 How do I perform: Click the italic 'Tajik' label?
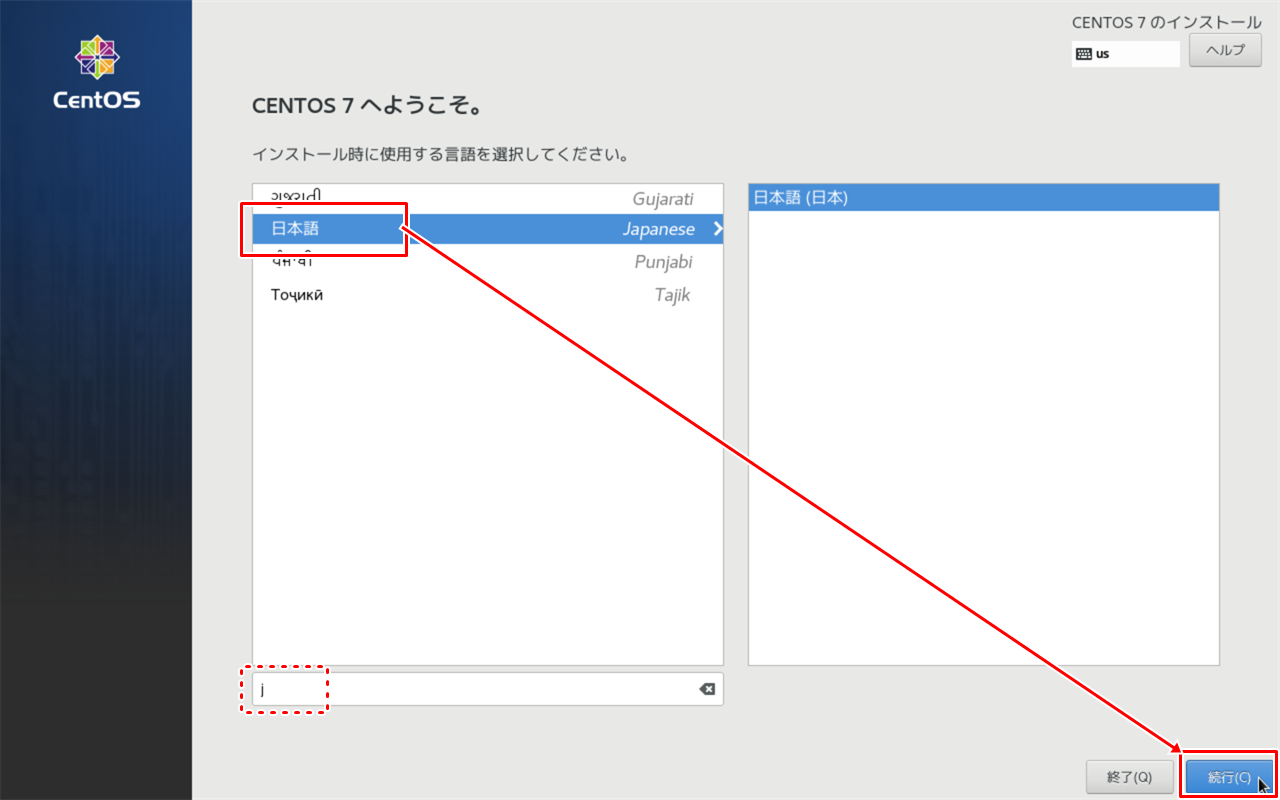pyautogui.click(x=671, y=294)
